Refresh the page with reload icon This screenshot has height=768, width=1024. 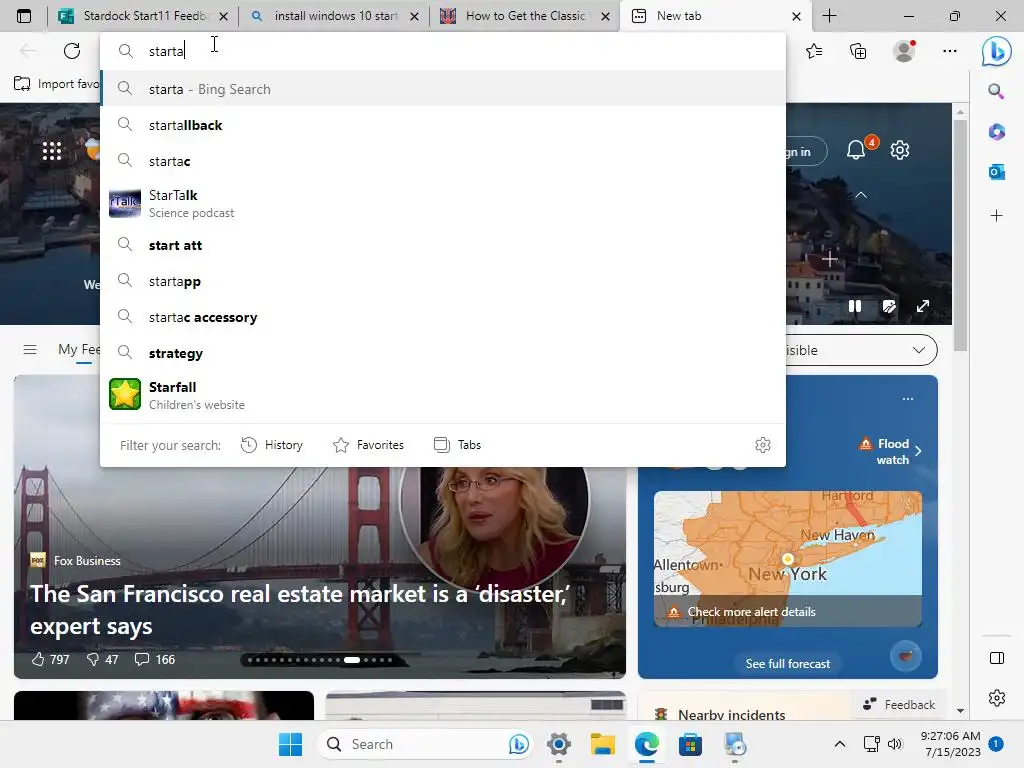point(72,51)
